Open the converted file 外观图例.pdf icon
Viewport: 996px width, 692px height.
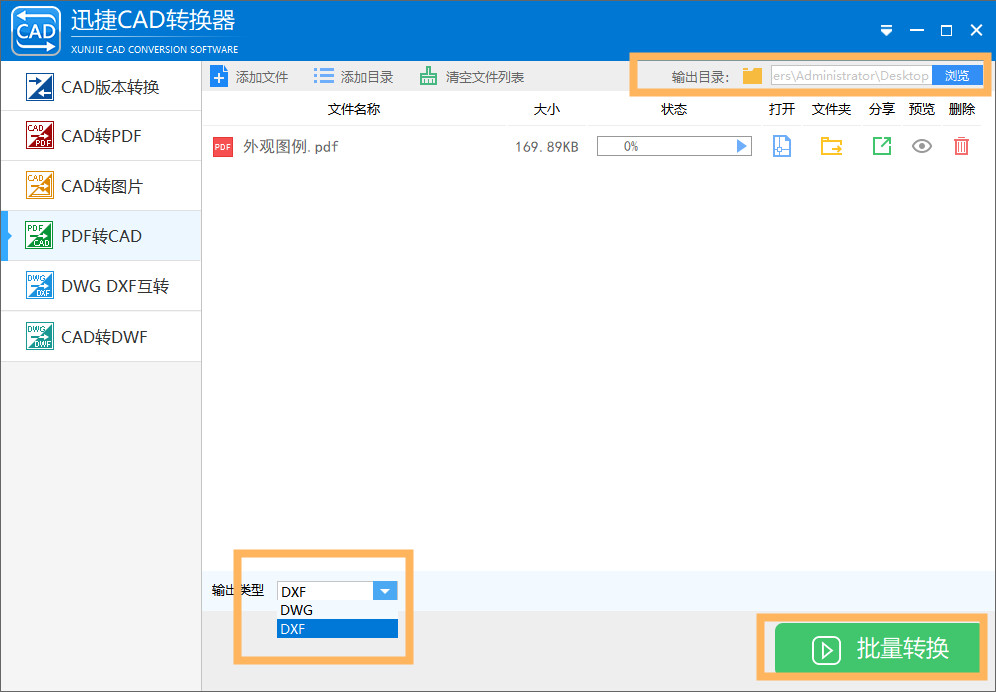point(782,146)
